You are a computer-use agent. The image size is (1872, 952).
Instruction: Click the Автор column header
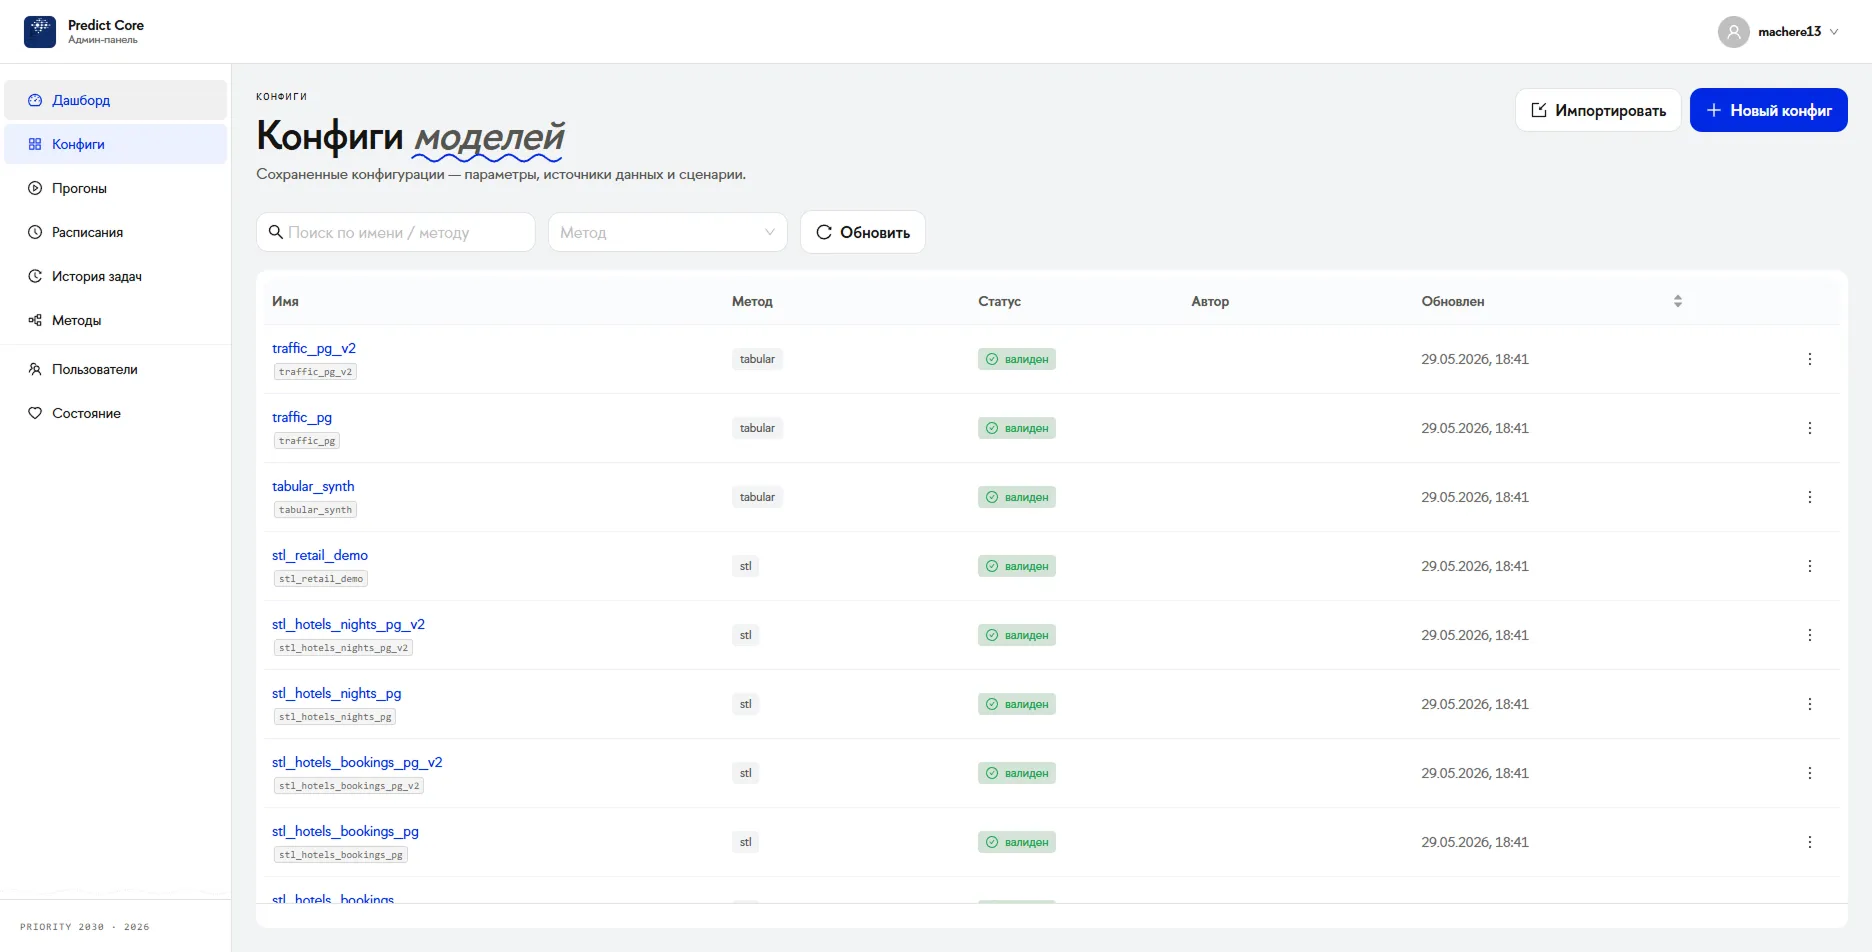pyautogui.click(x=1210, y=301)
